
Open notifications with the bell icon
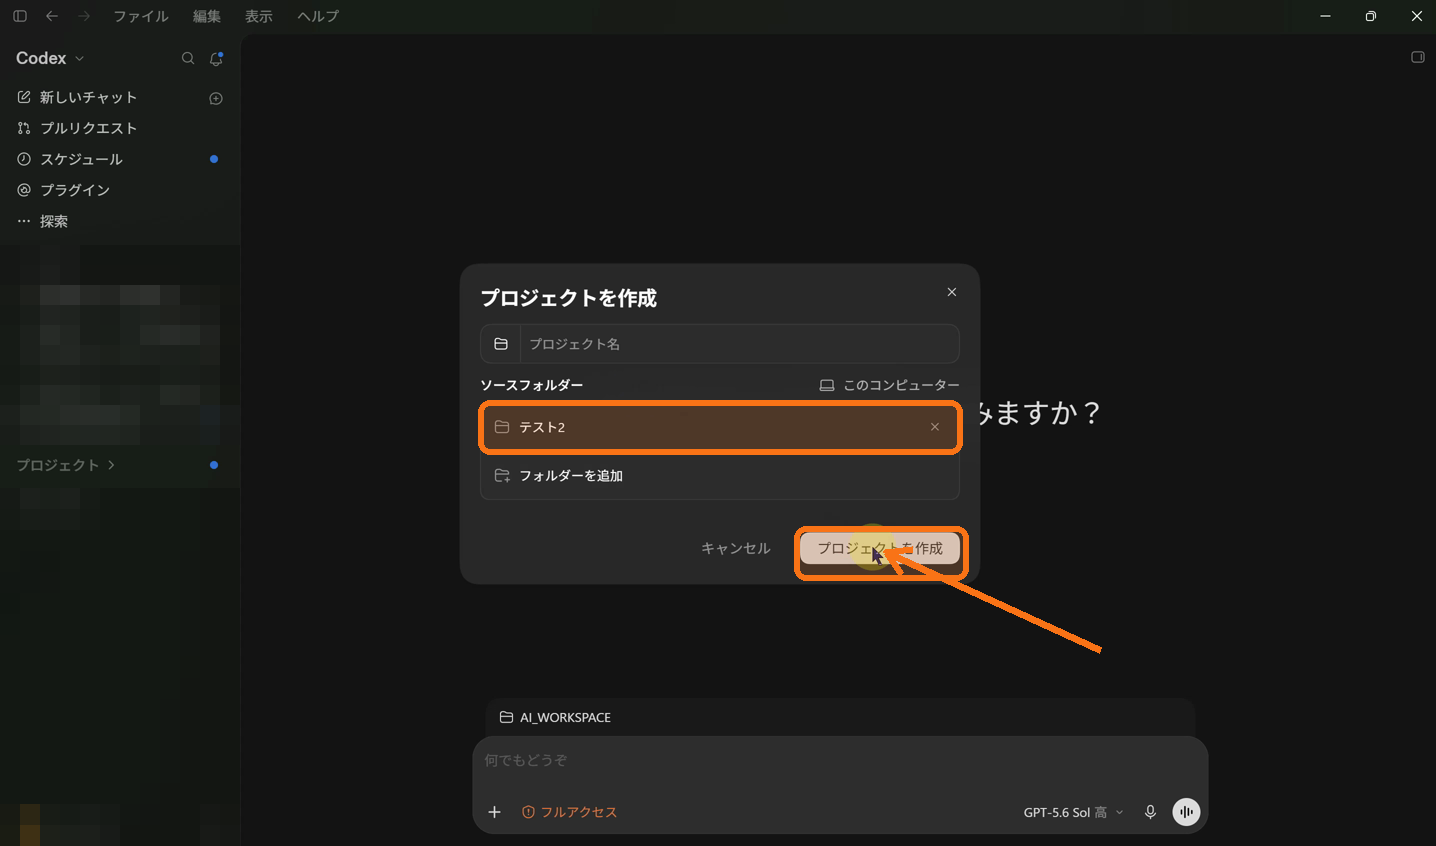coord(216,59)
